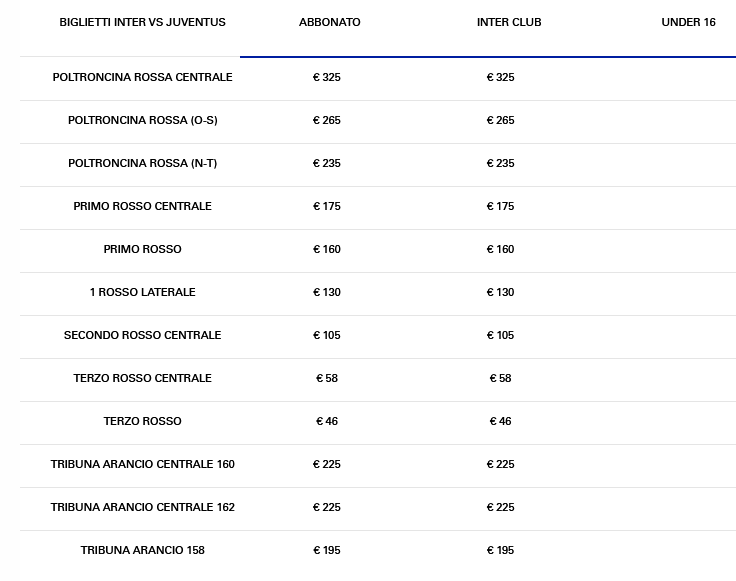736x581 pixels.
Task: Select the POLTRONCINA ROSSA CENTRALE row label
Action: tap(142, 77)
